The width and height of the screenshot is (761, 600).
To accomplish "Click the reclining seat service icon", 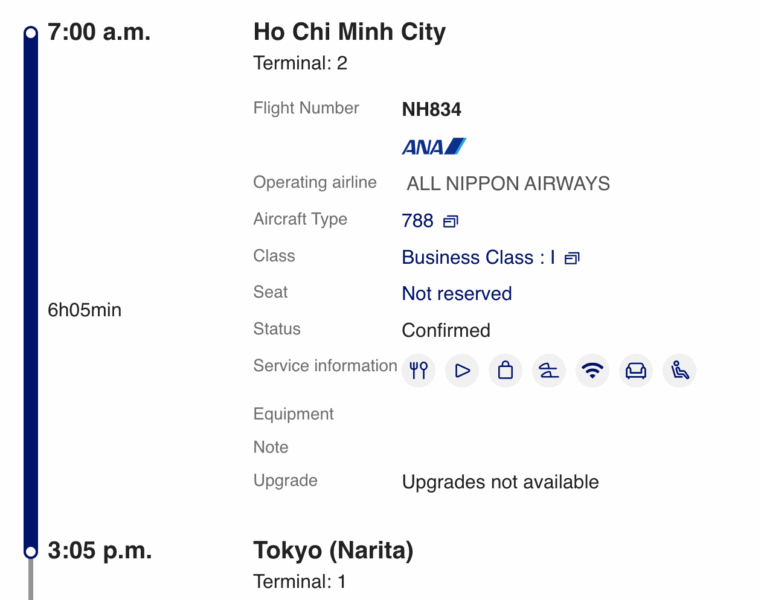I will (x=680, y=370).
